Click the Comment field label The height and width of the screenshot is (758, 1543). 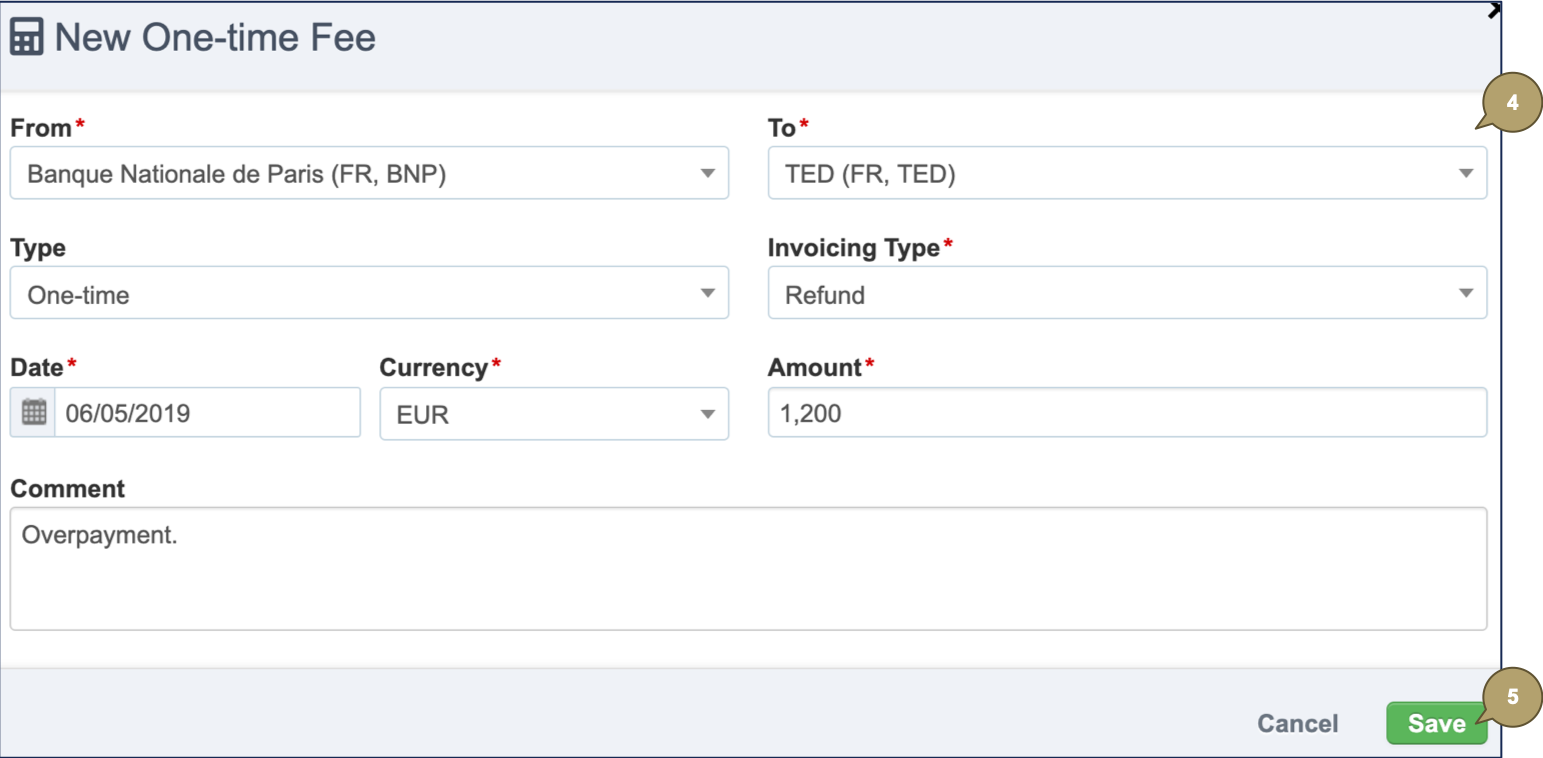coord(67,489)
